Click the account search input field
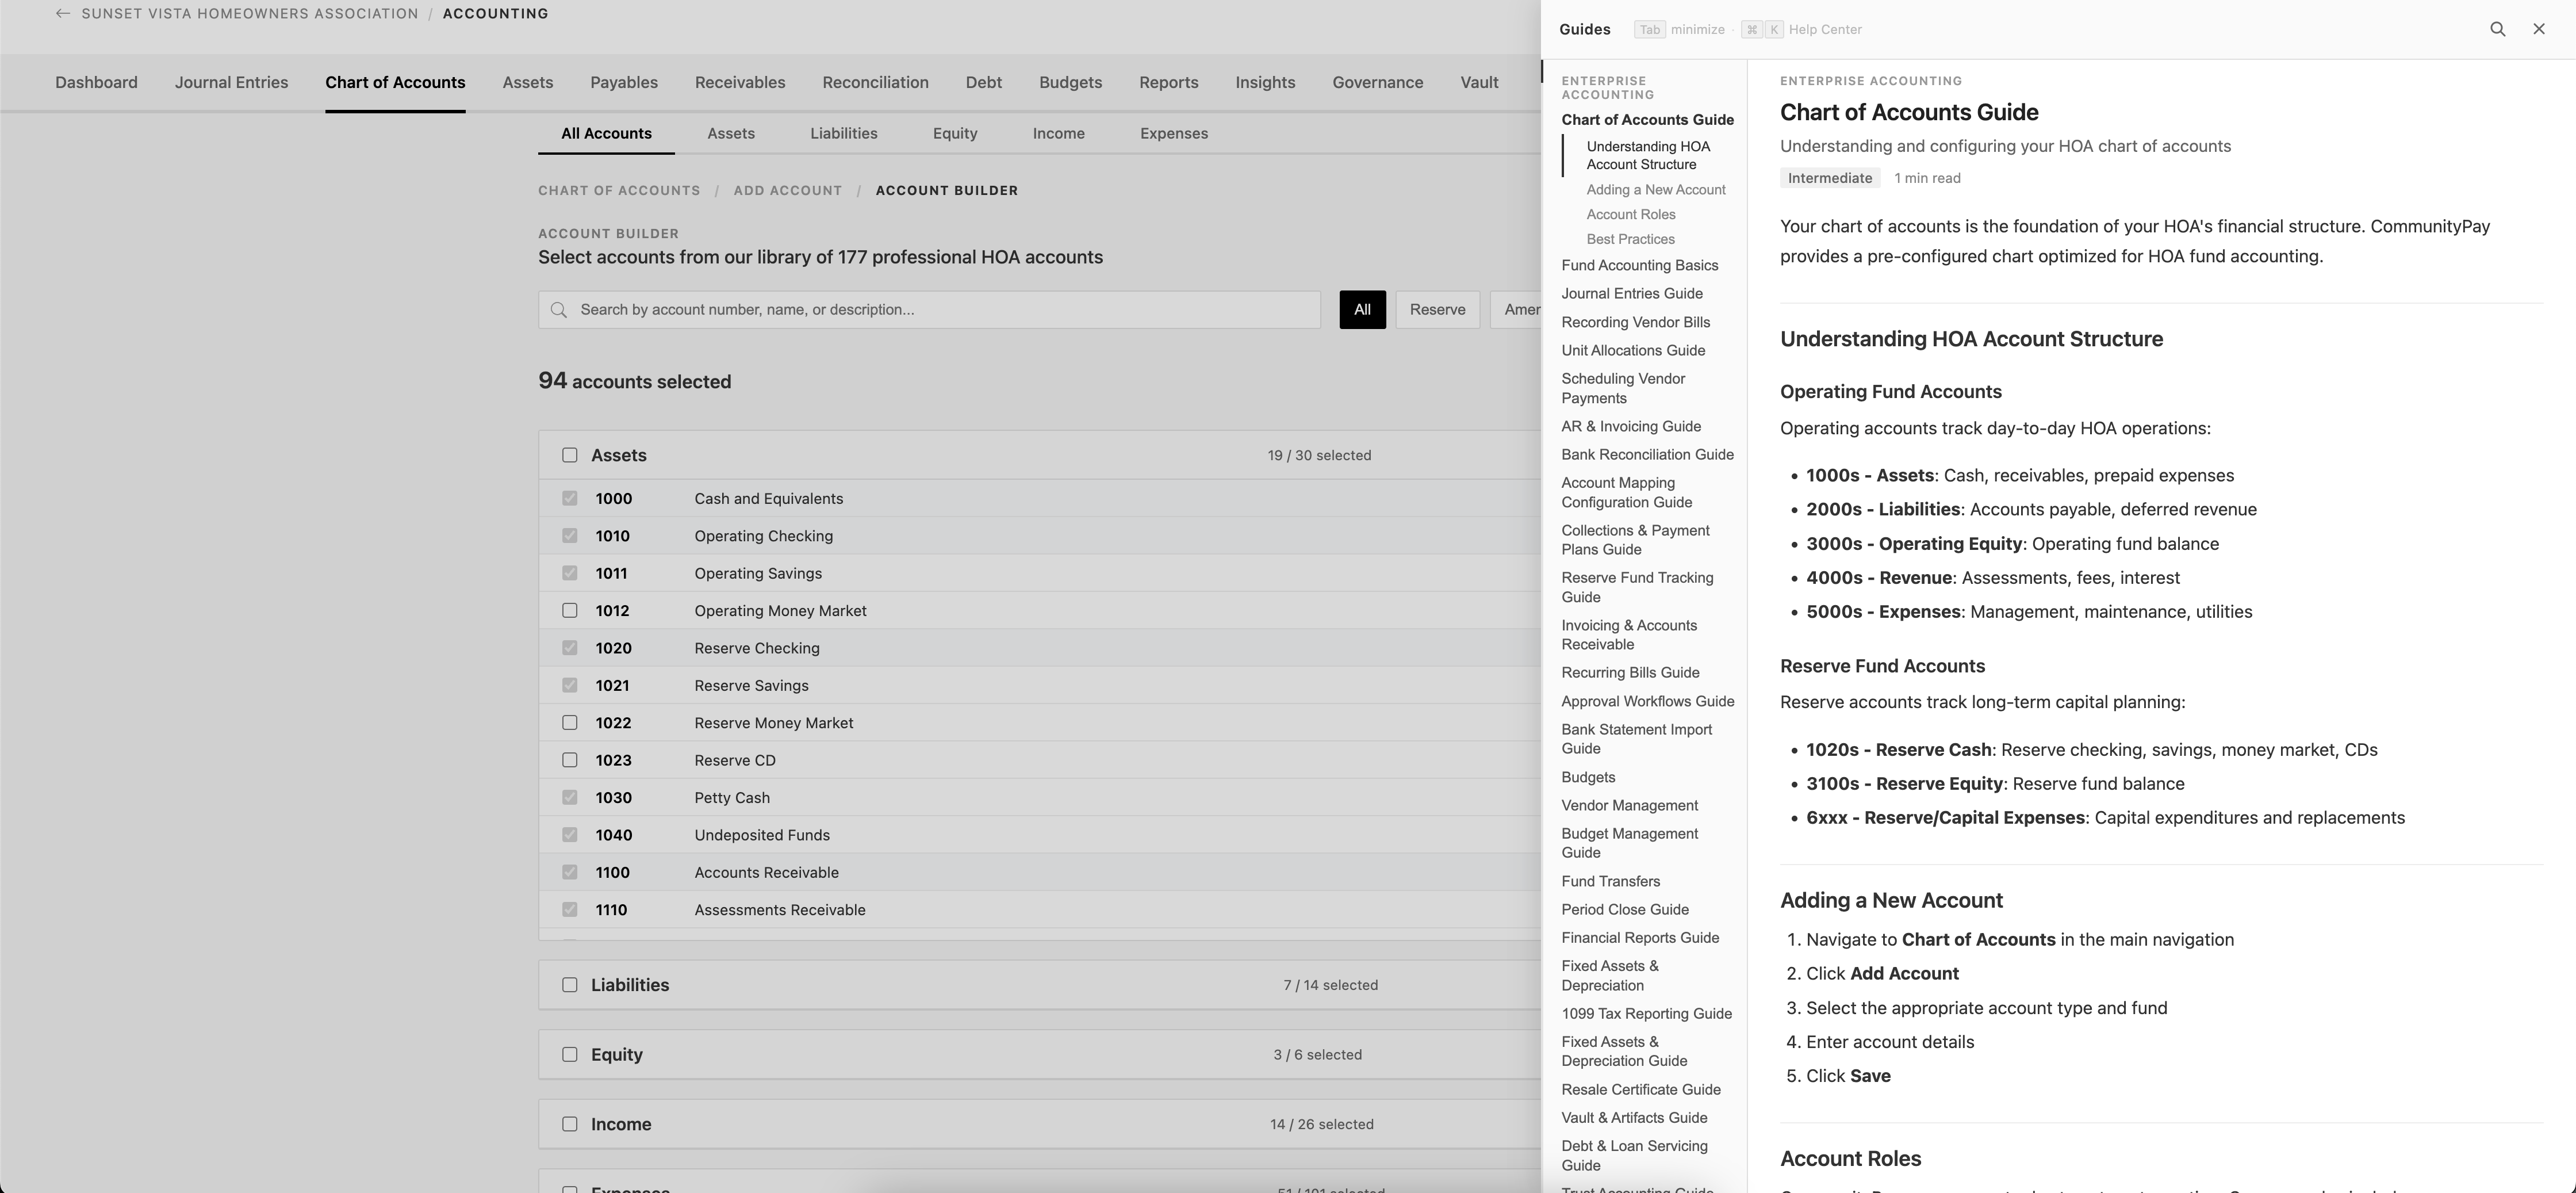The width and height of the screenshot is (2576, 1193). (930, 310)
